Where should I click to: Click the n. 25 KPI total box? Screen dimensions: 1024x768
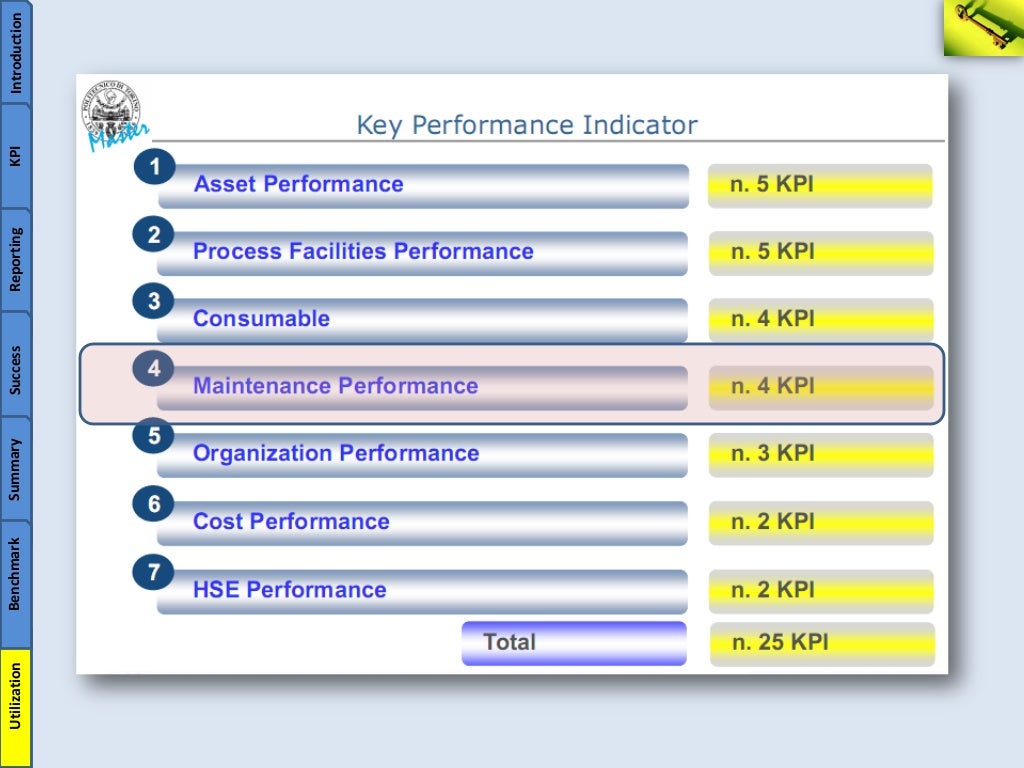coord(822,644)
